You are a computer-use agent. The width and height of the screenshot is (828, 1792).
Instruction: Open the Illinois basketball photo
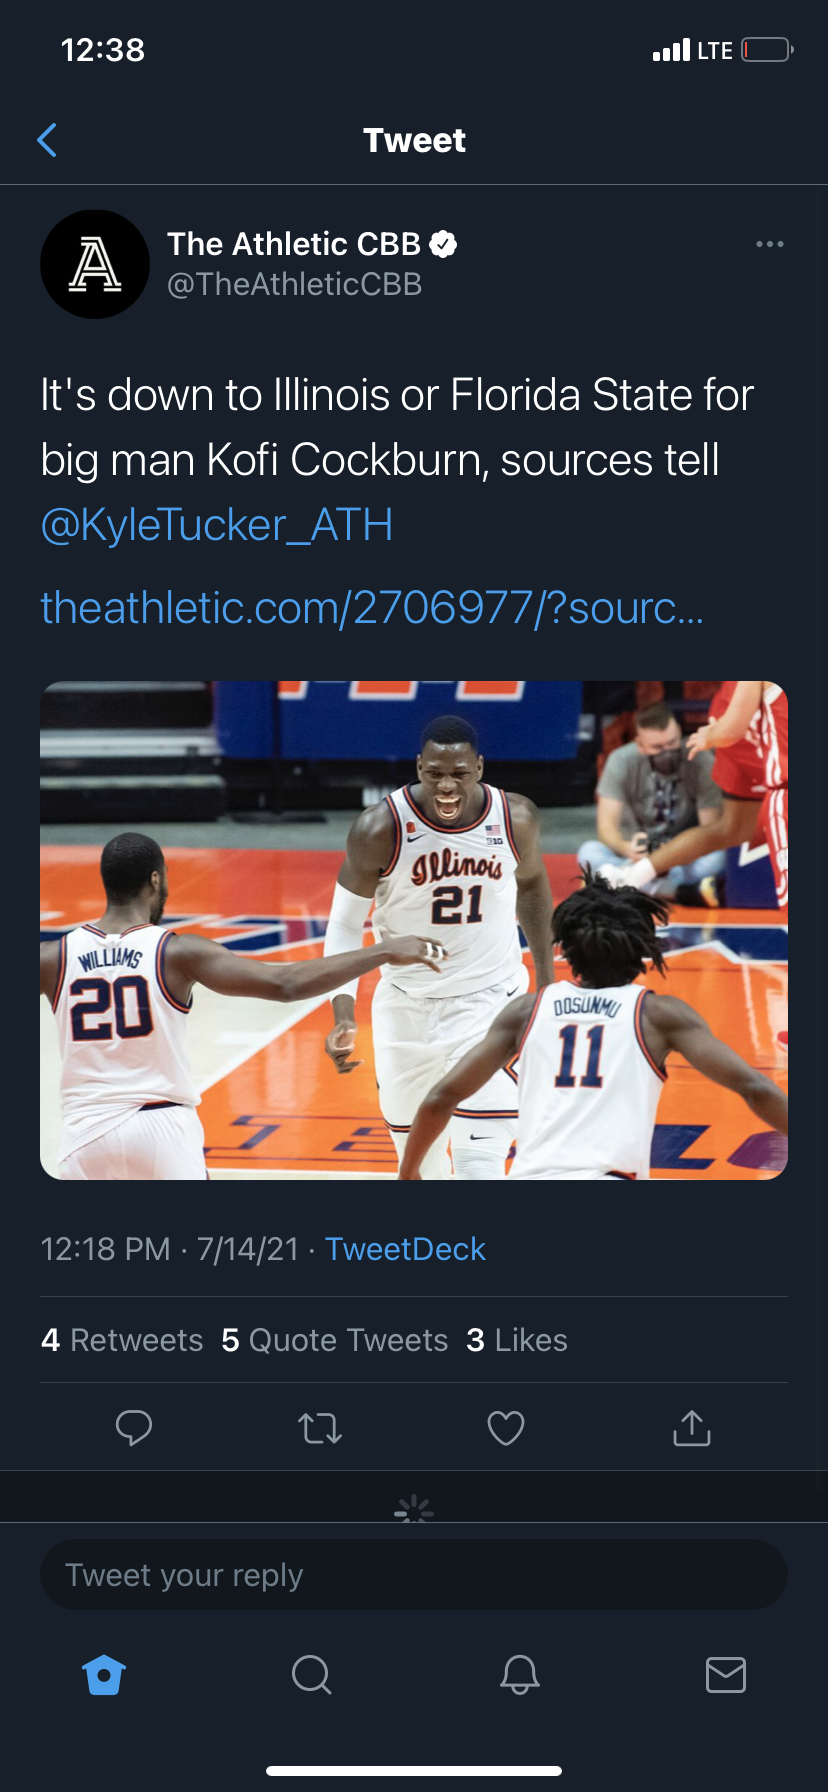coord(414,930)
